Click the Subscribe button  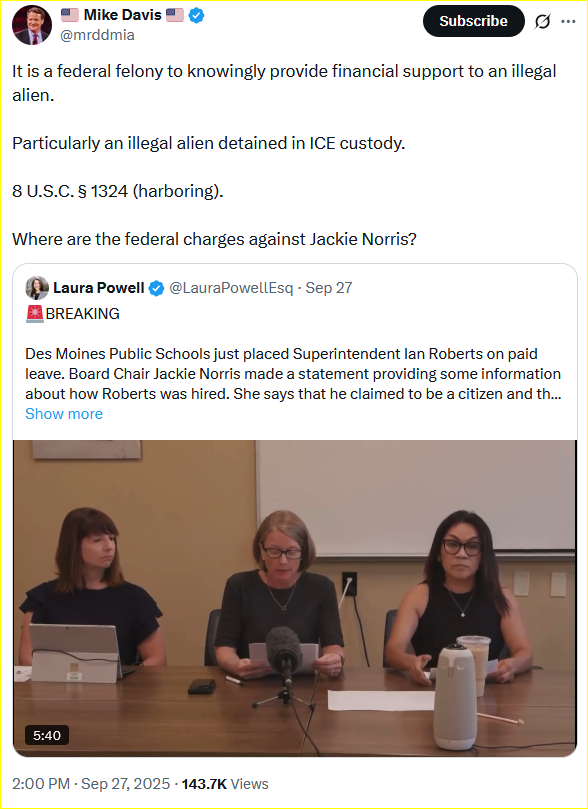point(473,21)
